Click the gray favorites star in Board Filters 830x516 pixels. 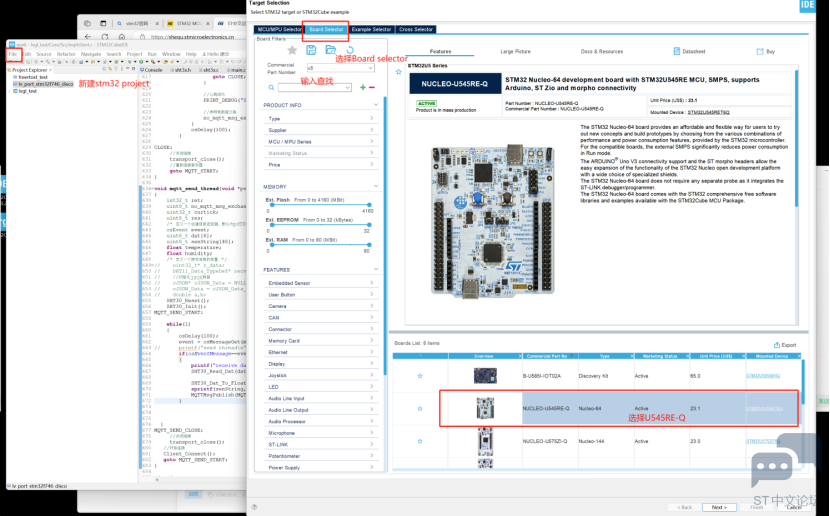[292, 50]
